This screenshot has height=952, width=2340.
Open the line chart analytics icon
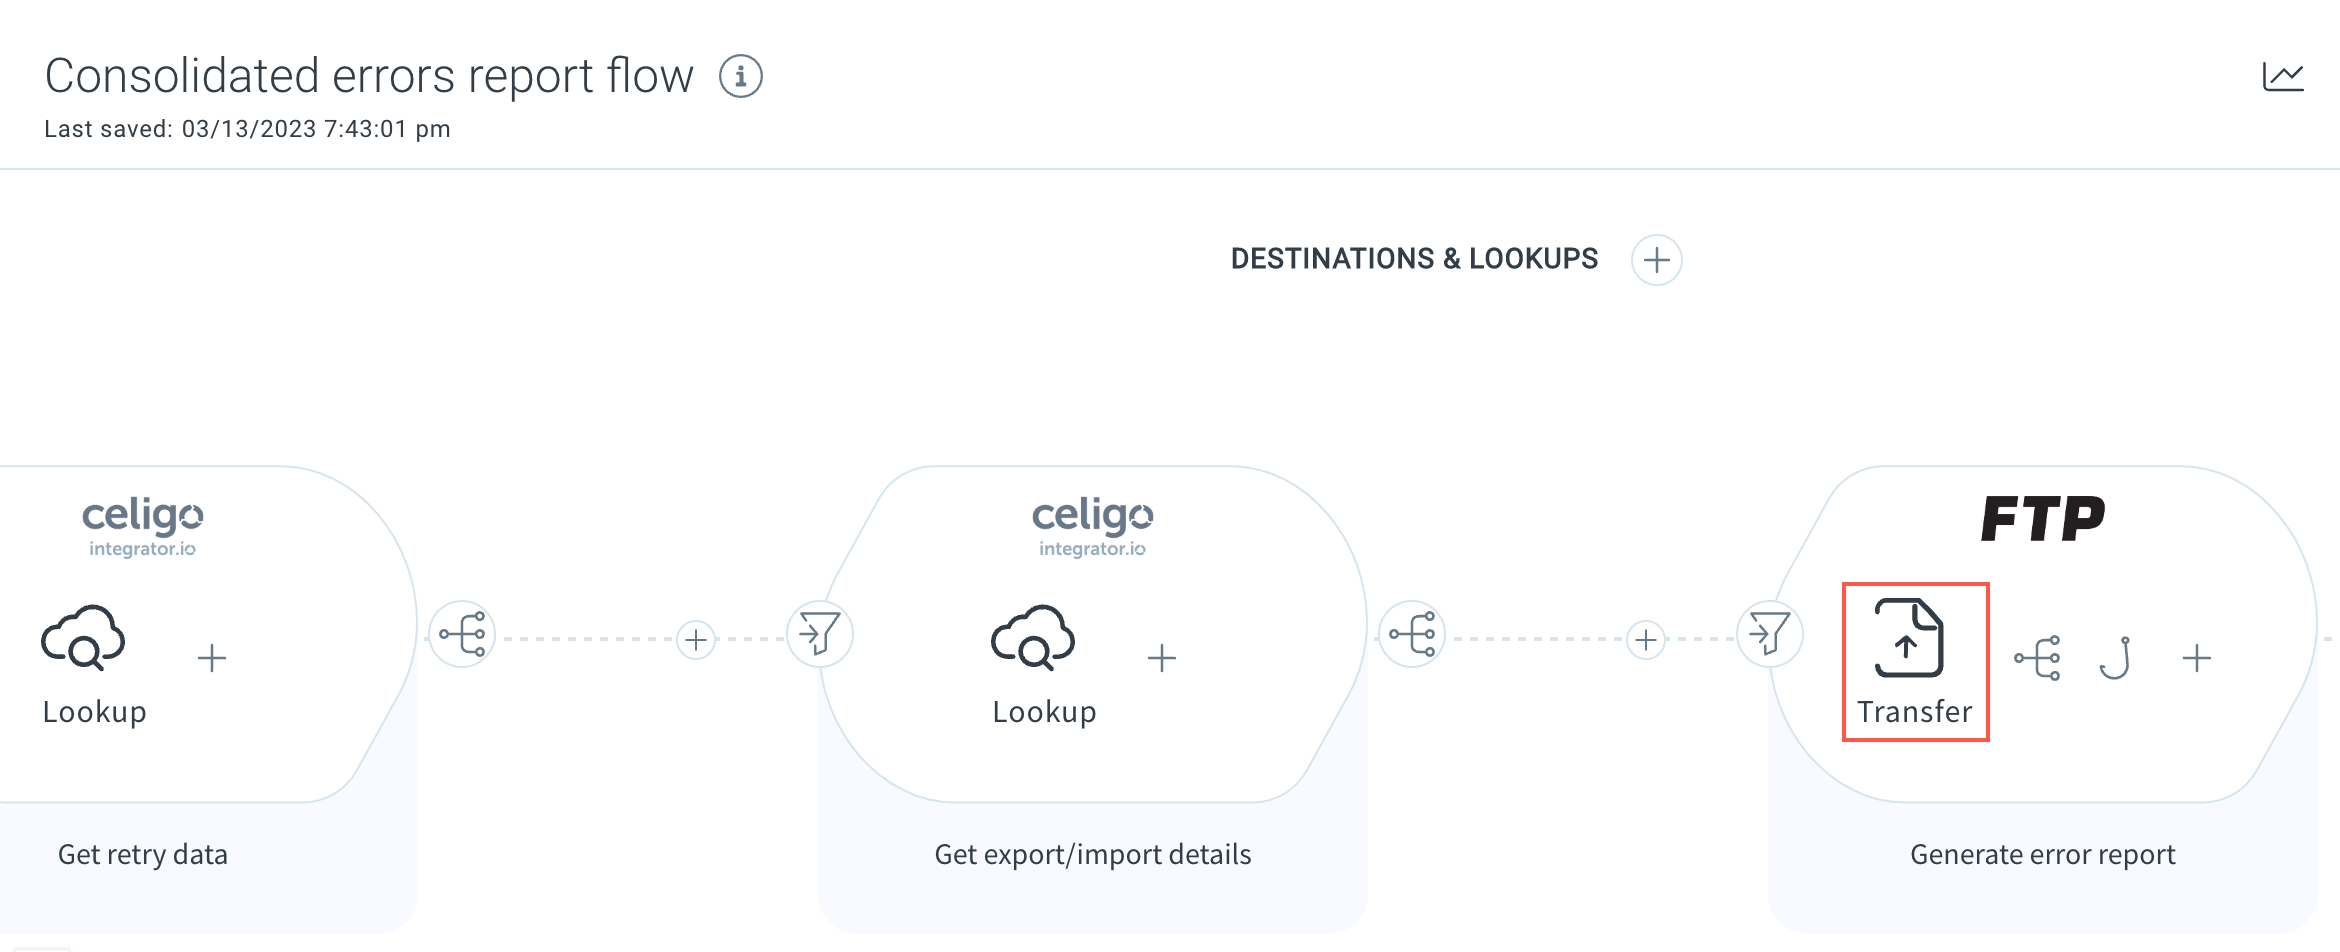click(x=2283, y=76)
